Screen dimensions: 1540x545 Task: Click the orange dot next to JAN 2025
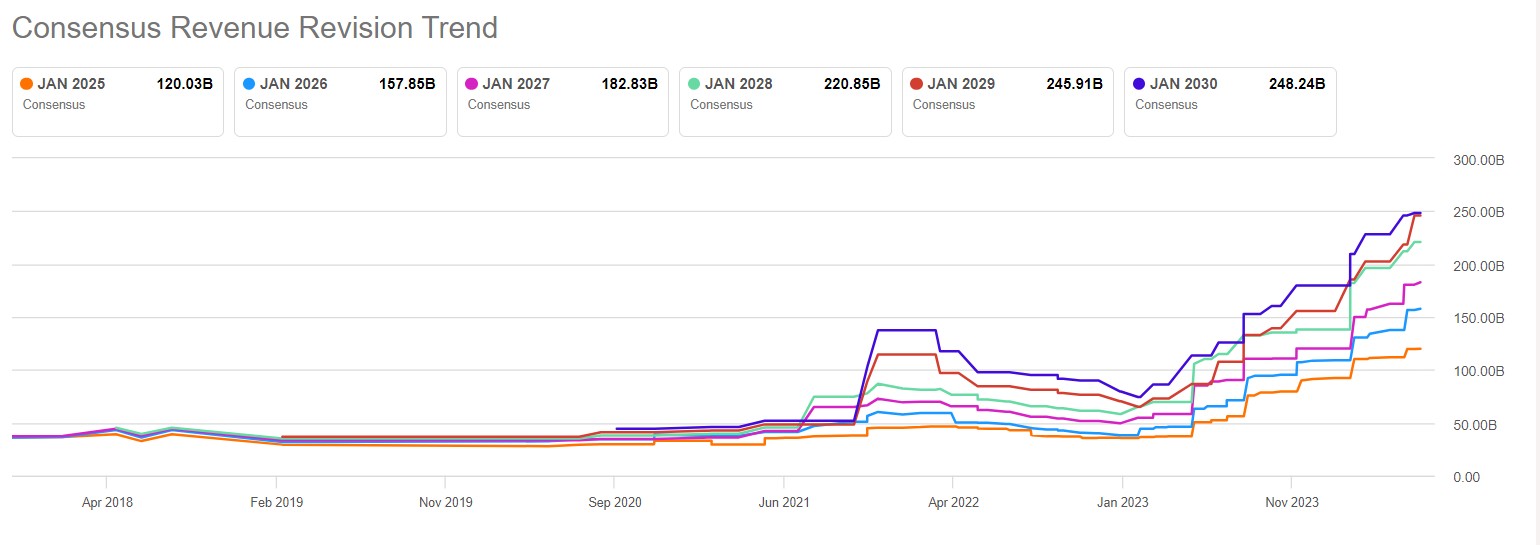coord(27,84)
